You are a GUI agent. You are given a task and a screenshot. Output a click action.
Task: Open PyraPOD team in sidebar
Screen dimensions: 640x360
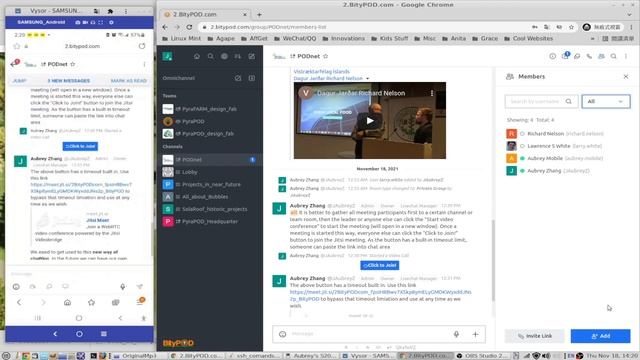point(210,121)
